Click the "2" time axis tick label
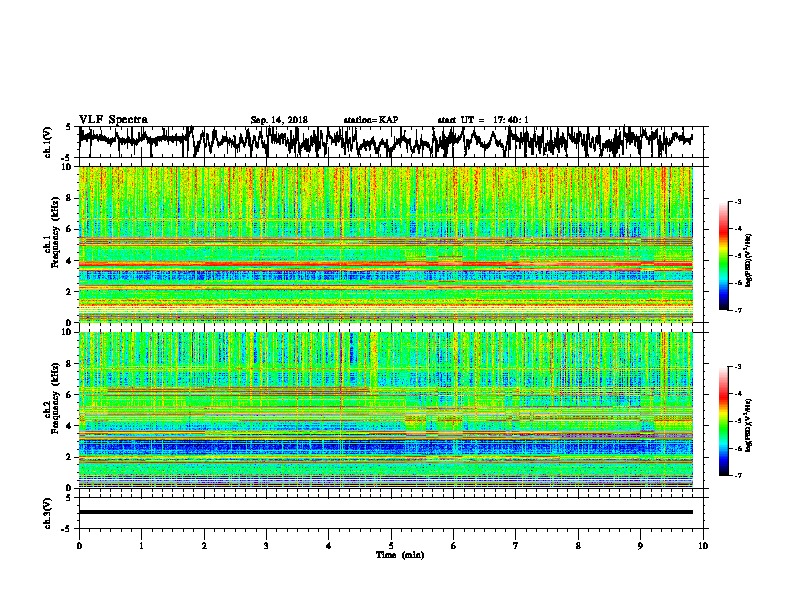Screen dimensions: 792x612 (204, 546)
